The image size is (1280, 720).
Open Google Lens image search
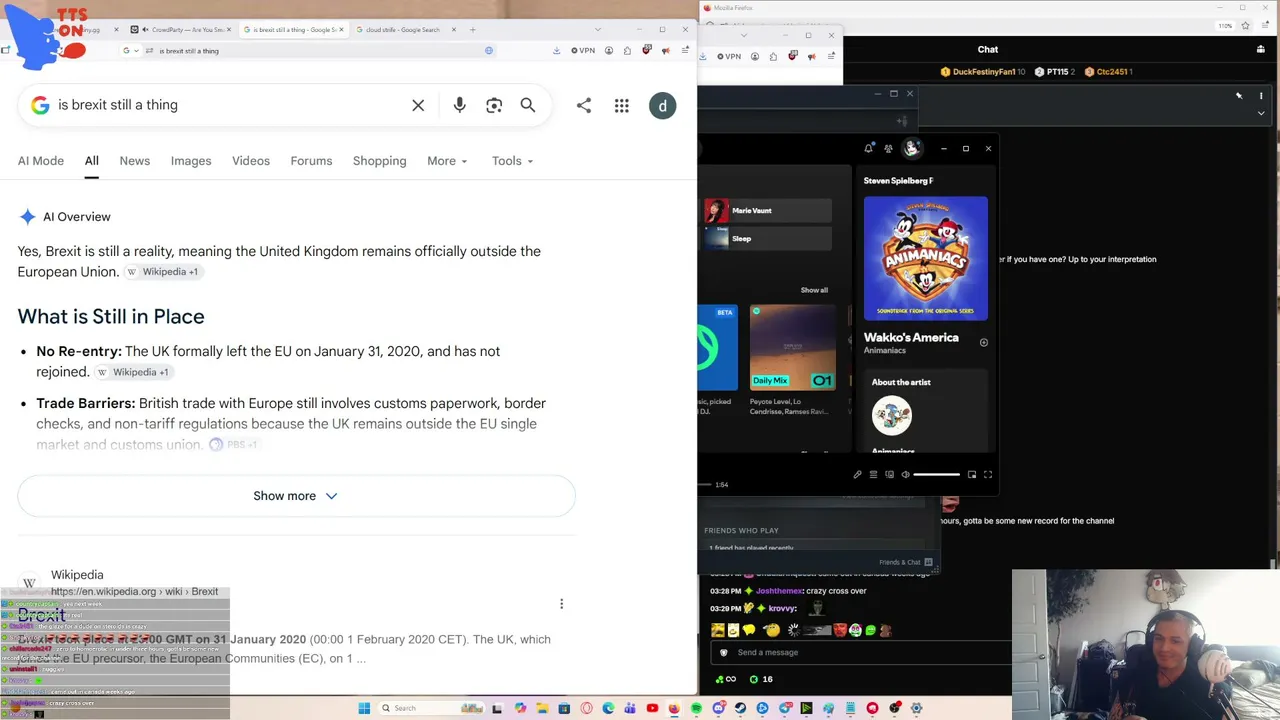(494, 105)
